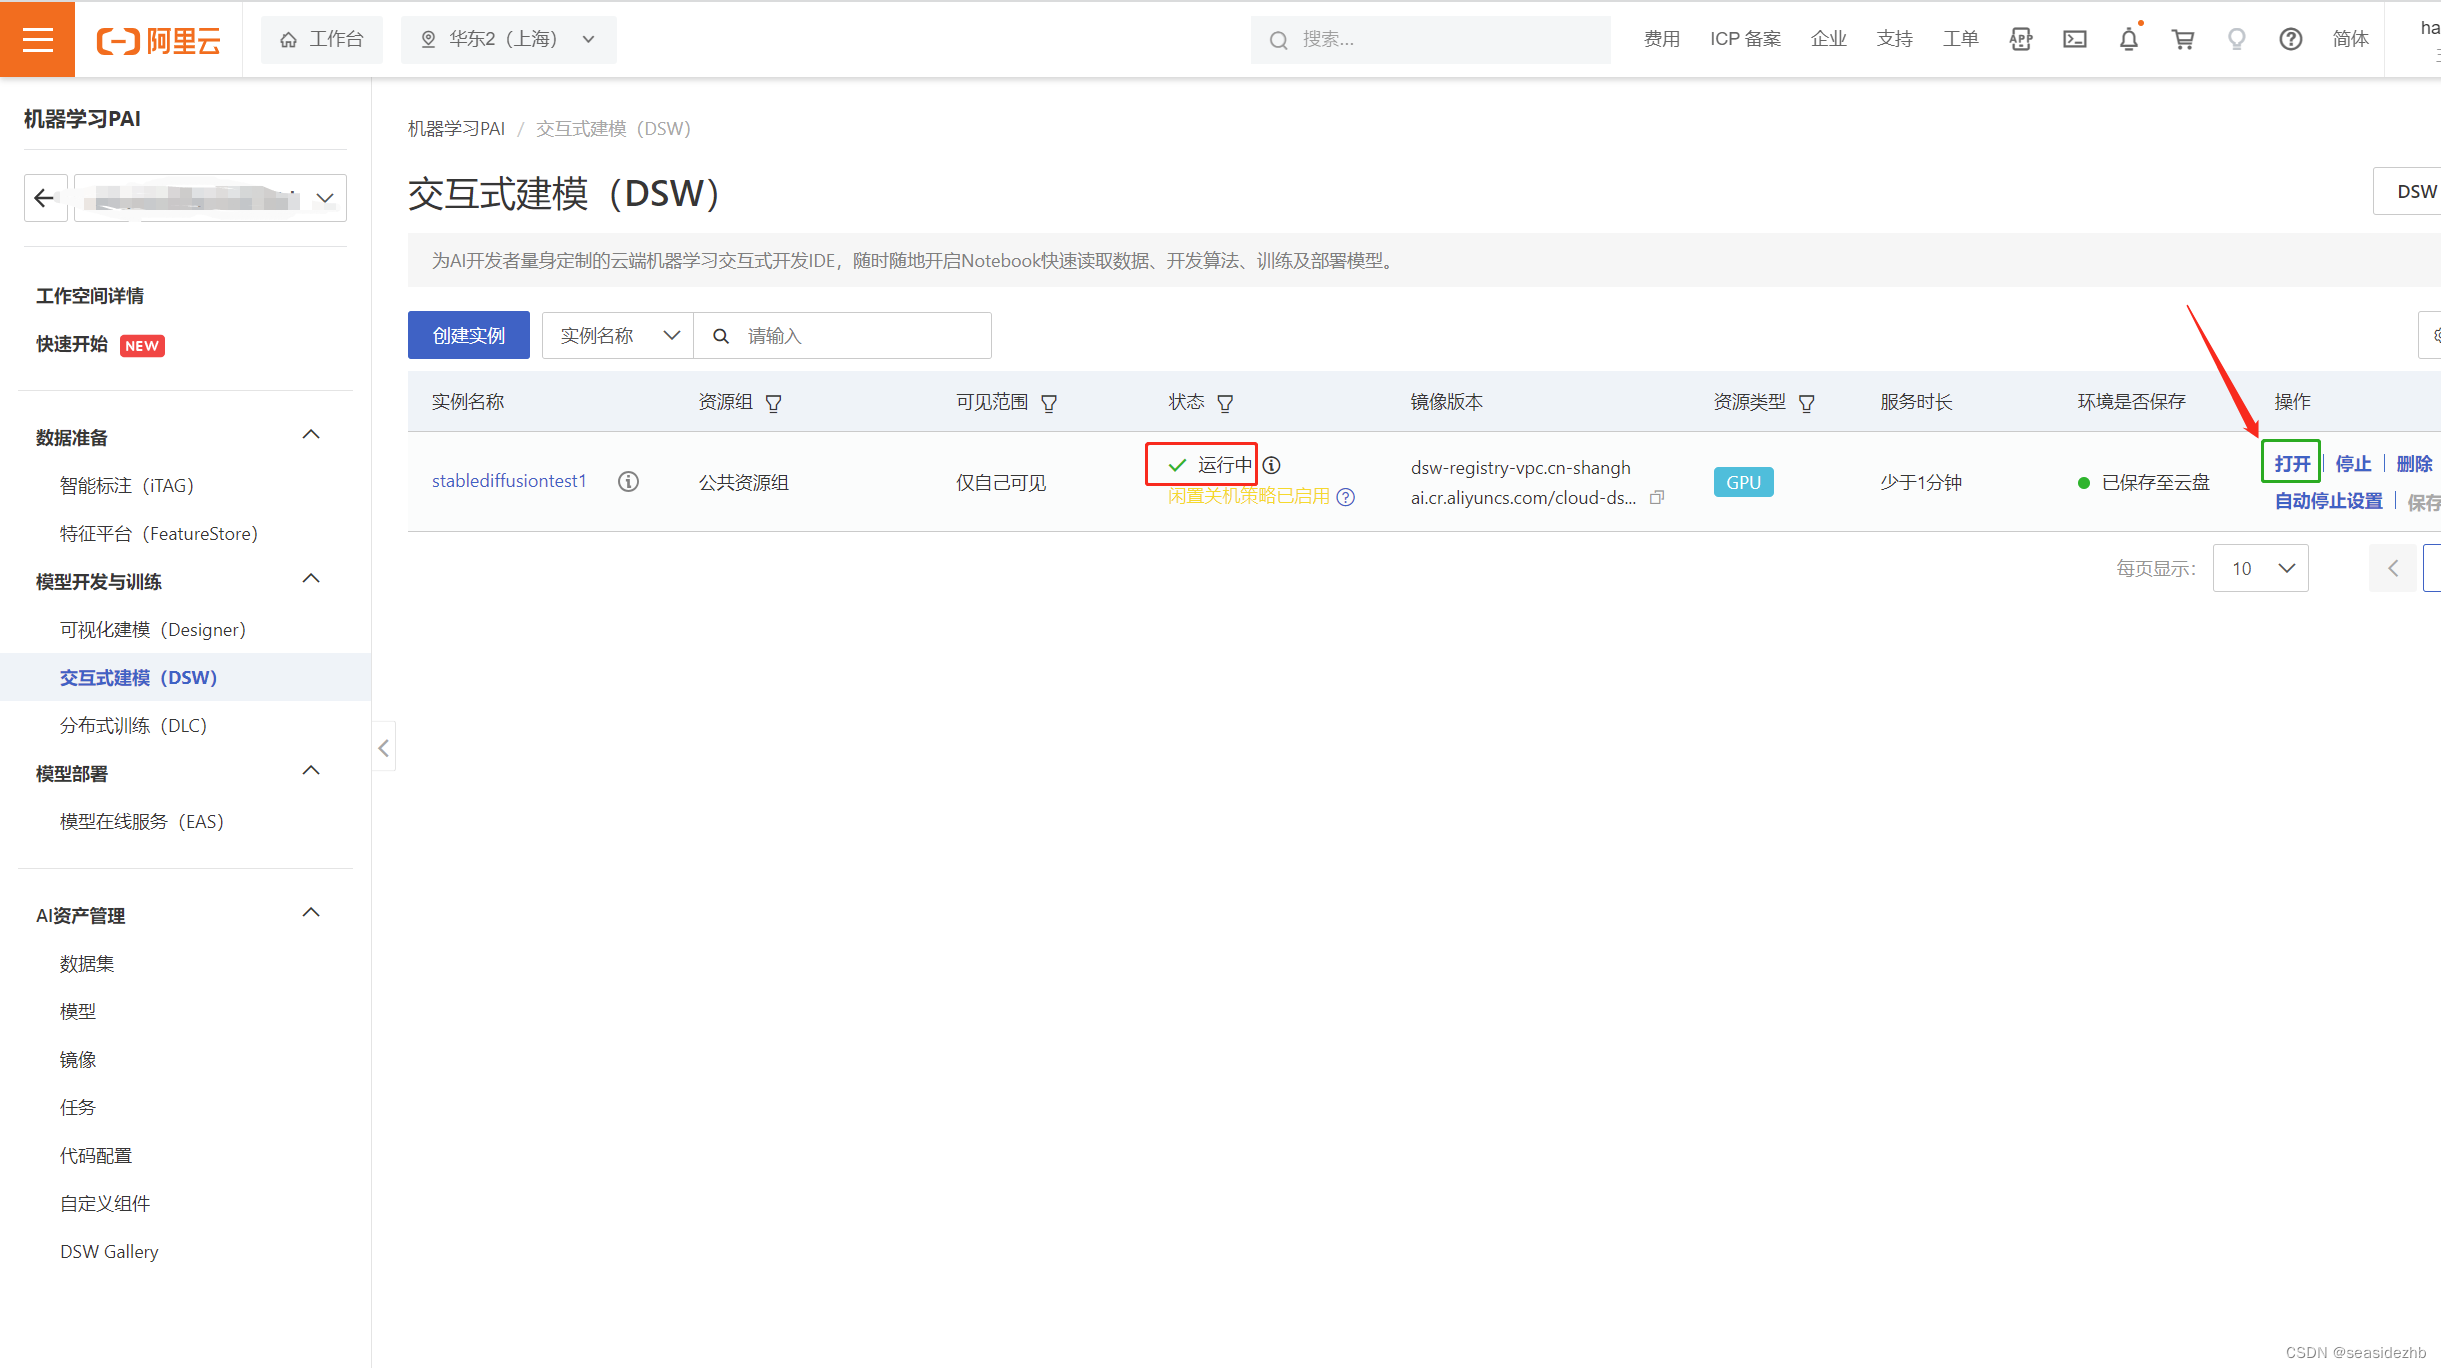Open the notifications bell
Image resolution: width=2441 pixels, height=1368 pixels.
(x=2128, y=39)
